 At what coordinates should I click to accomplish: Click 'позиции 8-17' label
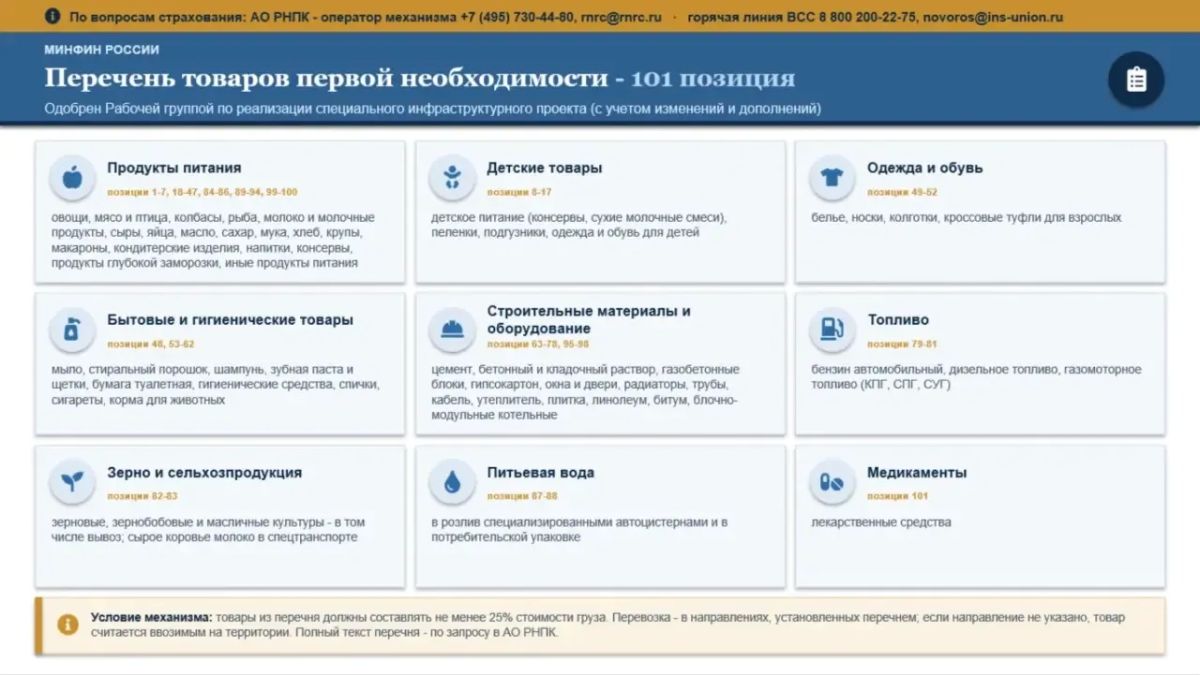[519, 192]
